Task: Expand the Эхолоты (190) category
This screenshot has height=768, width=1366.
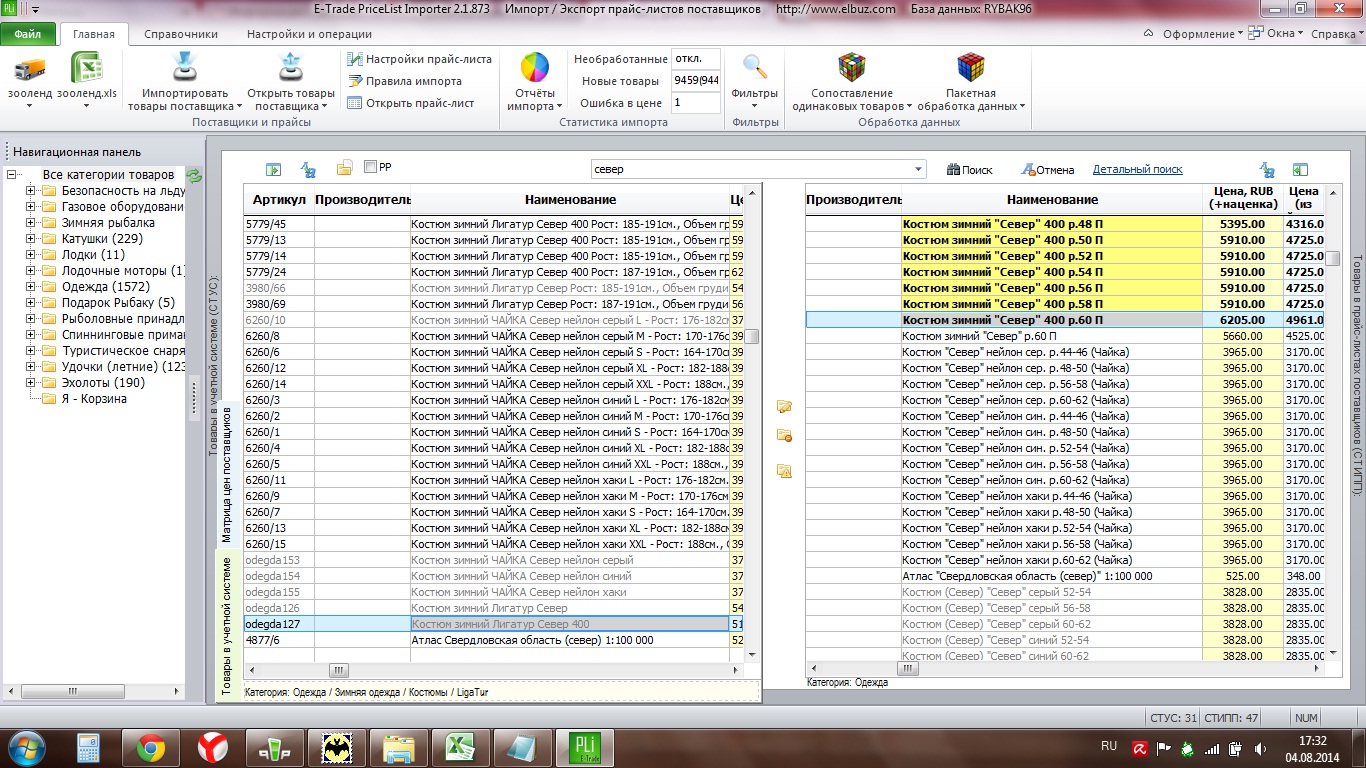Action: (30, 383)
